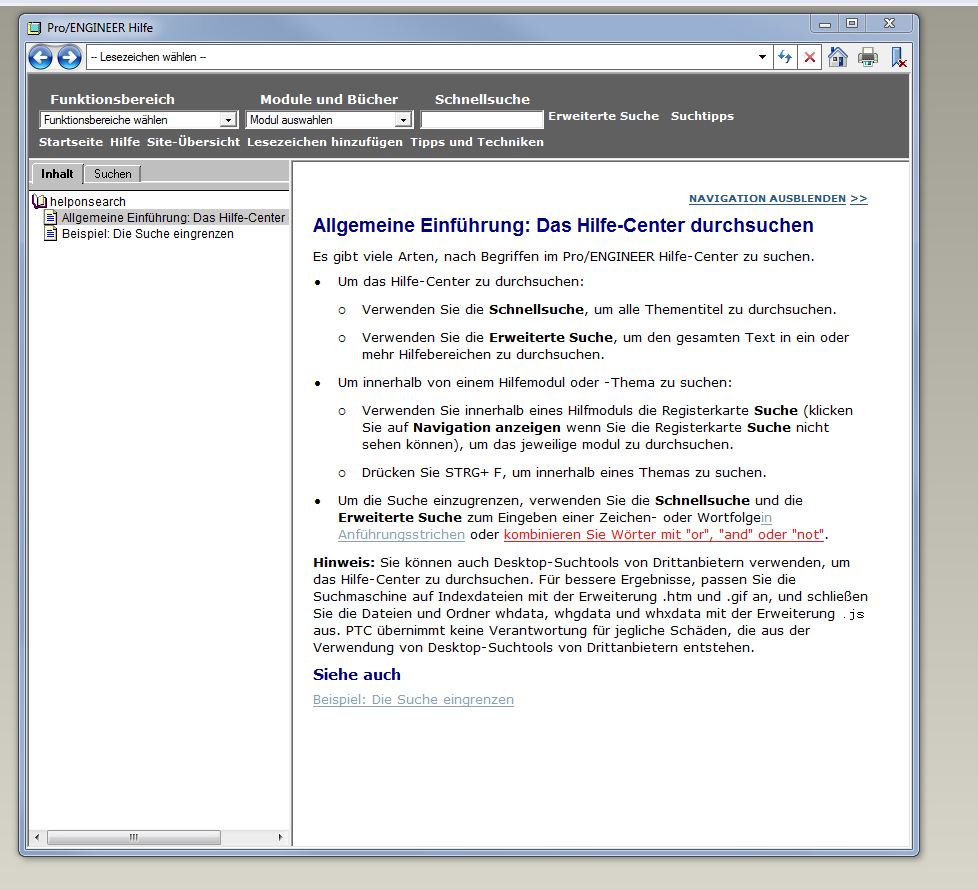Click the Startseite menu link

(70, 142)
